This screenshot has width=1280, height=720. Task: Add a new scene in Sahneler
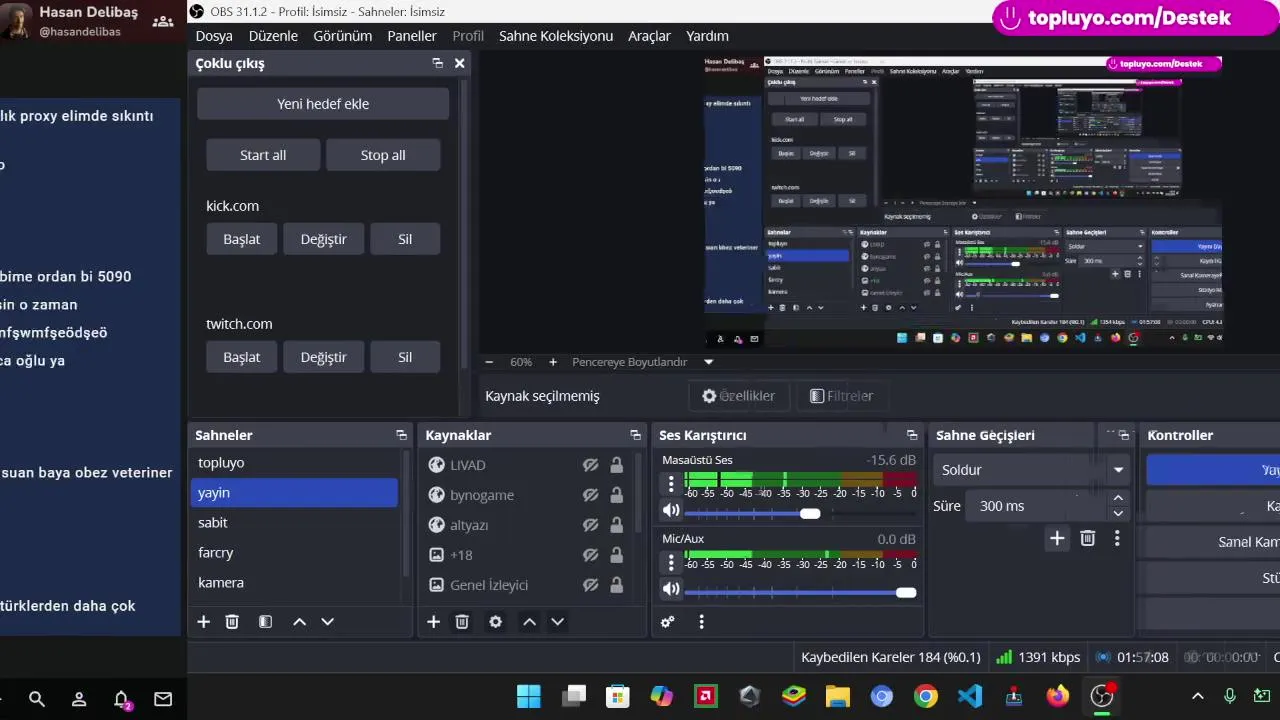coord(203,622)
